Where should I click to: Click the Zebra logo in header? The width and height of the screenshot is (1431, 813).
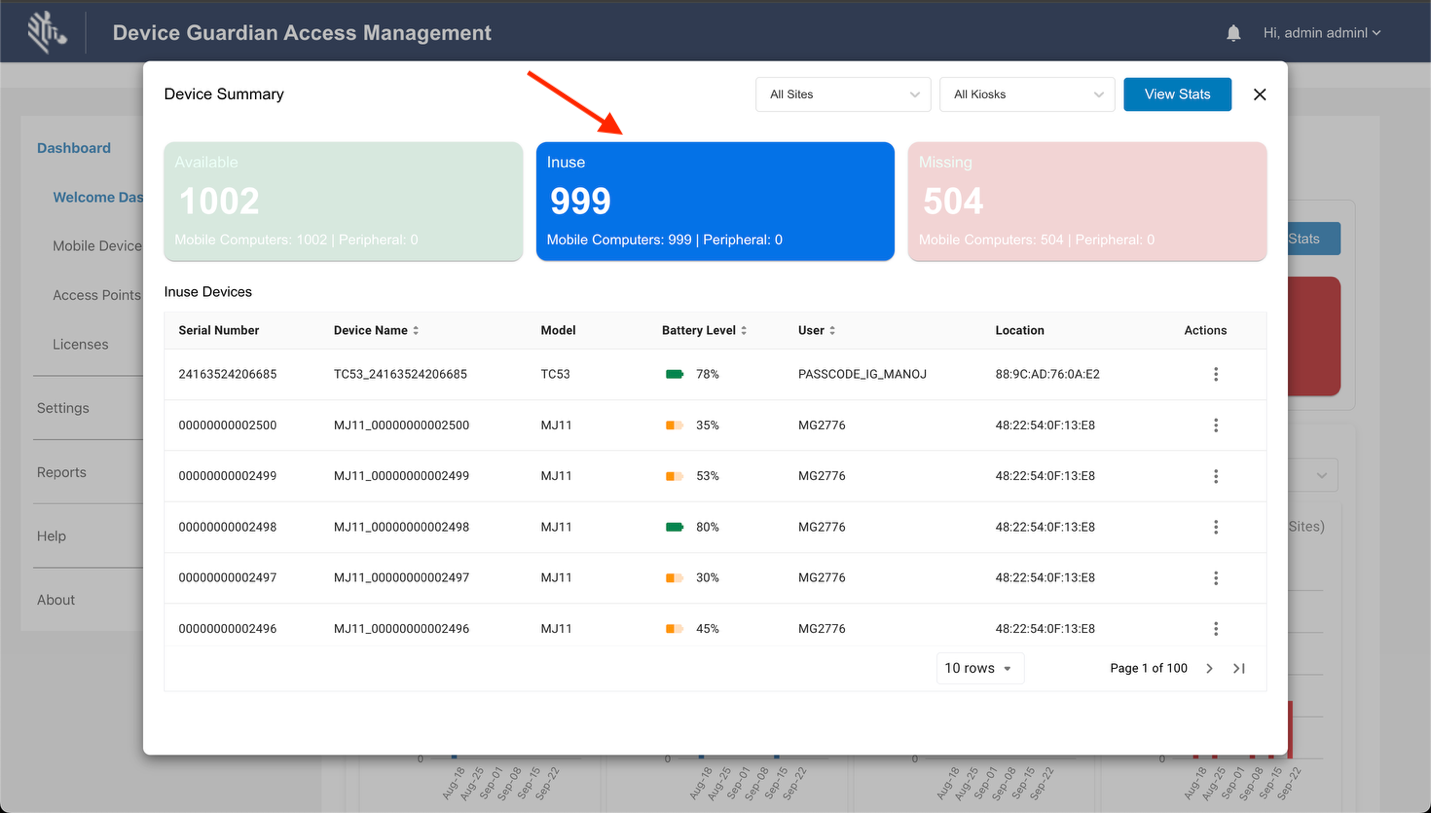[46, 33]
